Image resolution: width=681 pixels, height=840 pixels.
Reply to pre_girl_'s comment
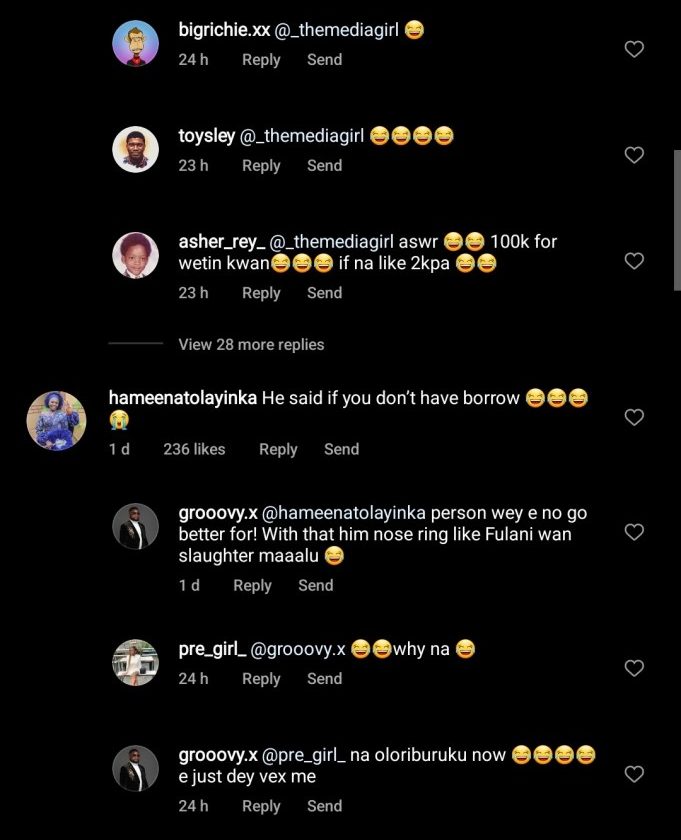coord(261,678)
